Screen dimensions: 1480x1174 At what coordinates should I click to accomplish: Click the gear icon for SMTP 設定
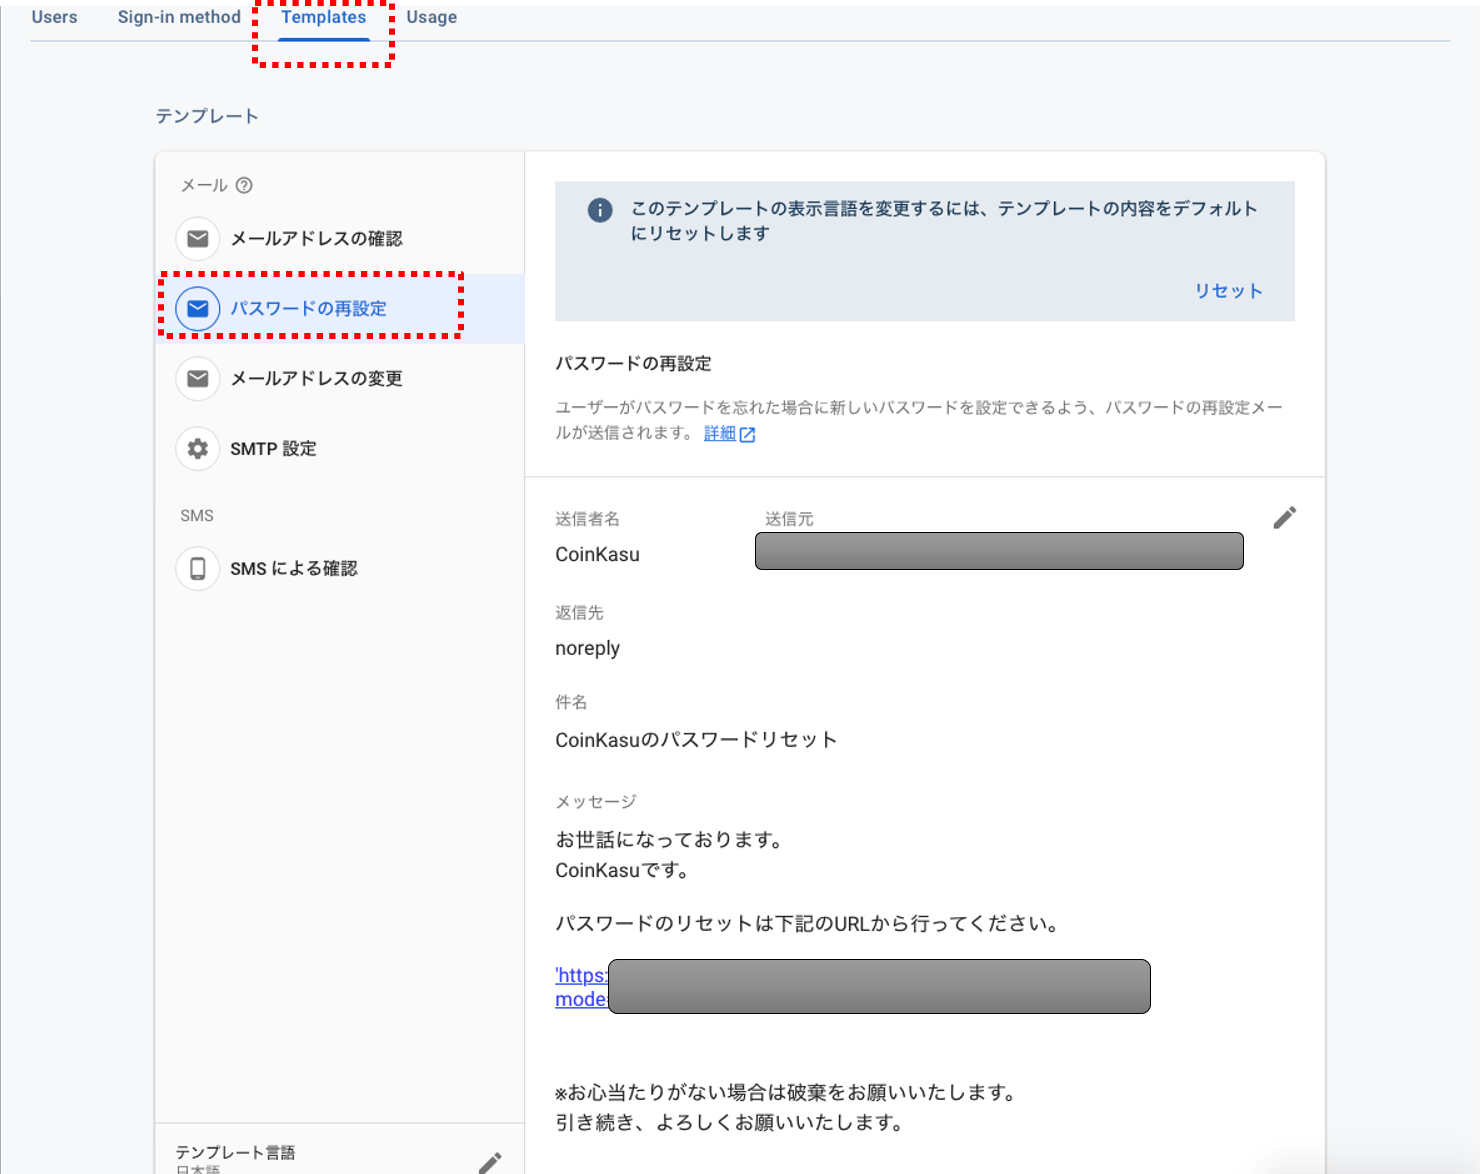[x=198, y=449]
